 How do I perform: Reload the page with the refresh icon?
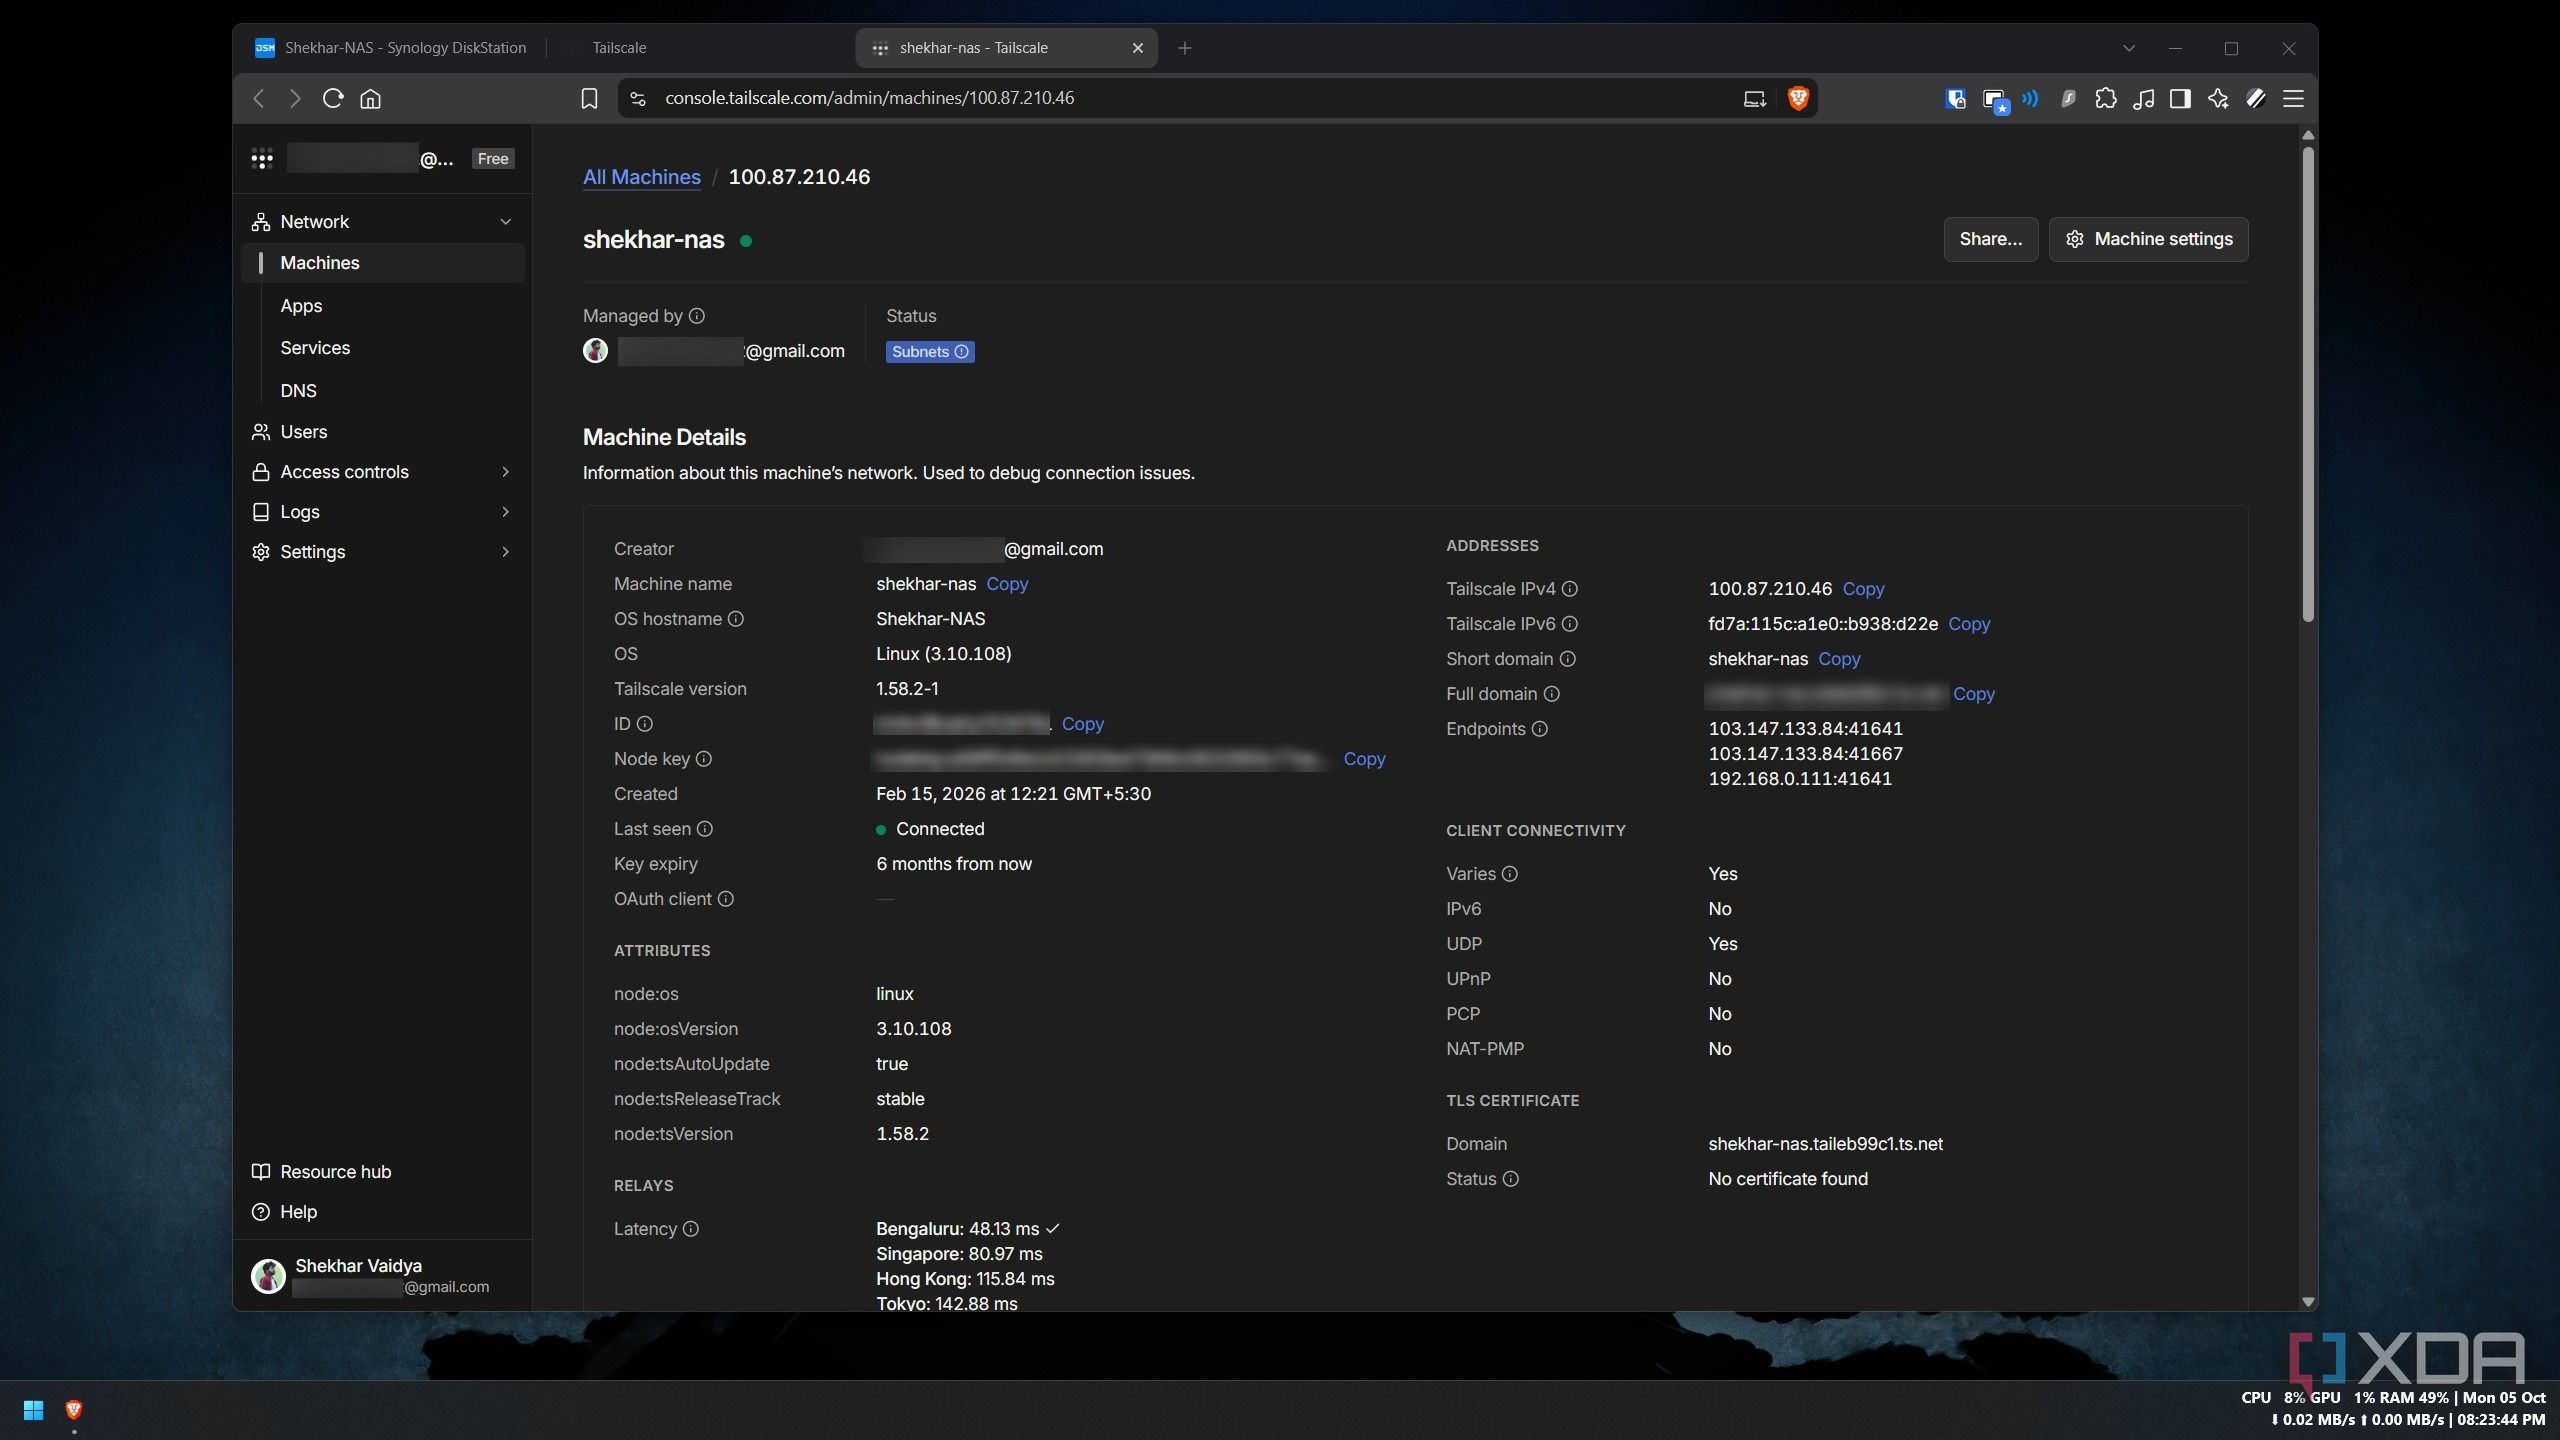[333, 98]
